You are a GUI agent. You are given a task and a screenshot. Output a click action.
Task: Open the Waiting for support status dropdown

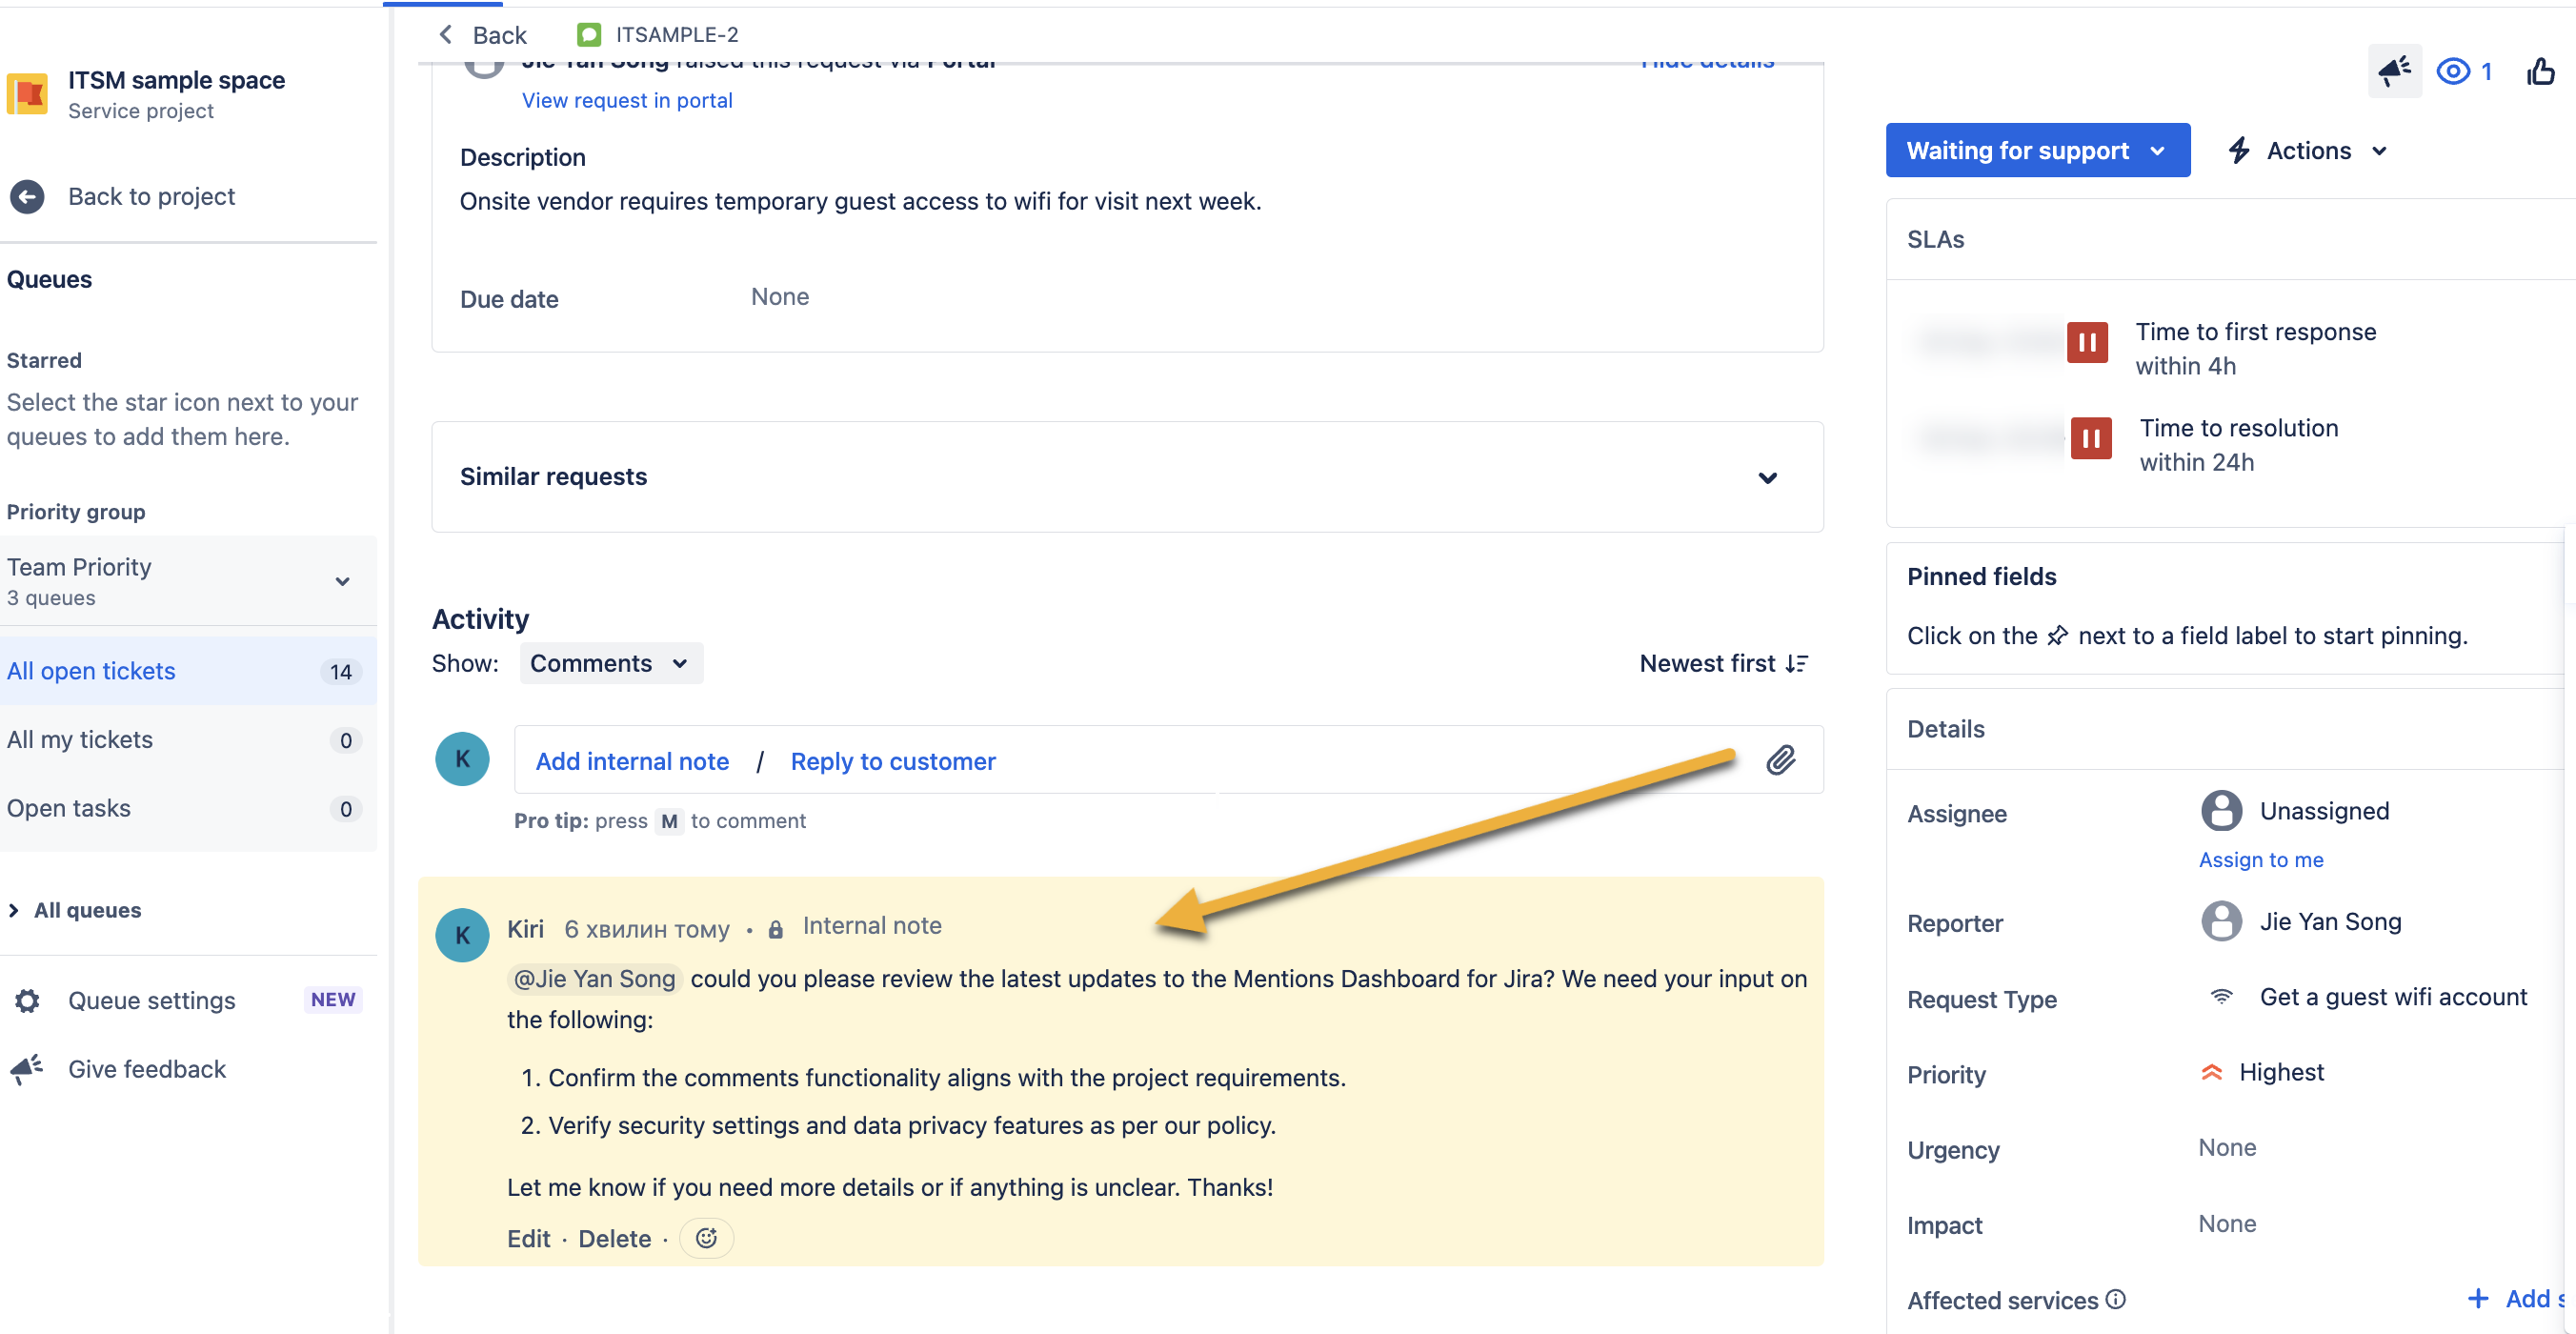pos(2037,150)
